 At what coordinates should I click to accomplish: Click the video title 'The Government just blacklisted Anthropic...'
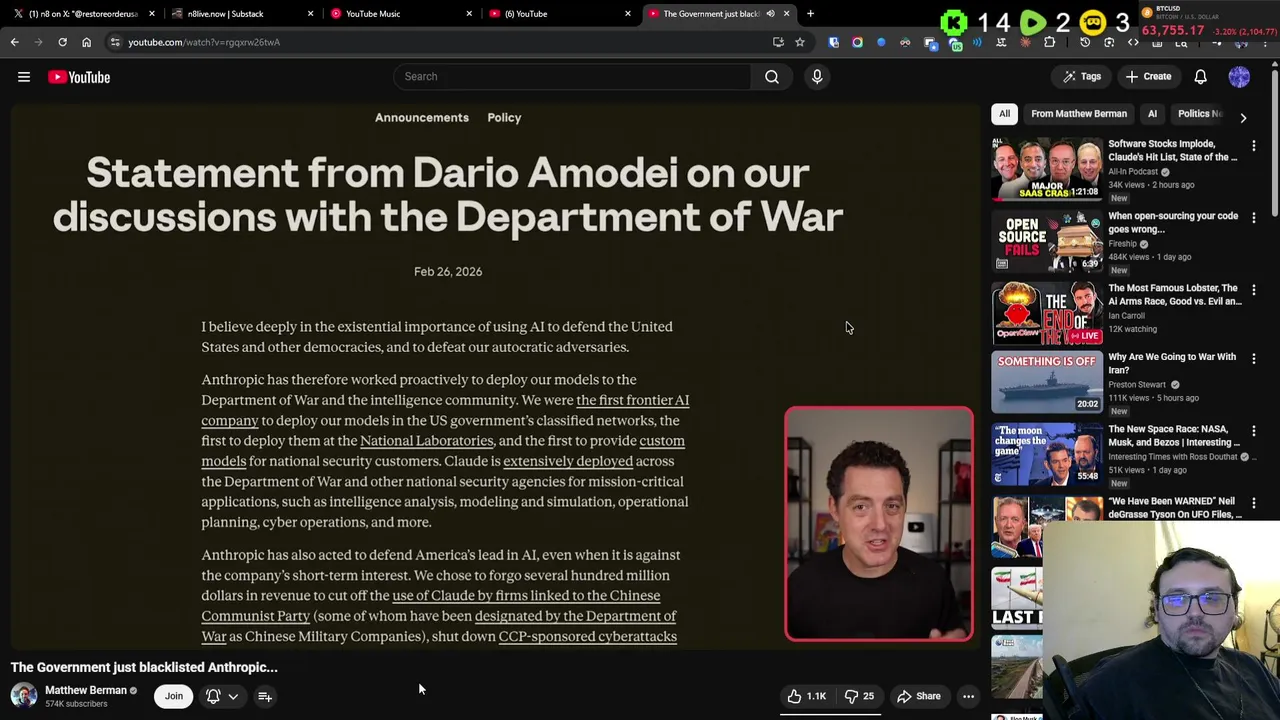pos(144,667)
